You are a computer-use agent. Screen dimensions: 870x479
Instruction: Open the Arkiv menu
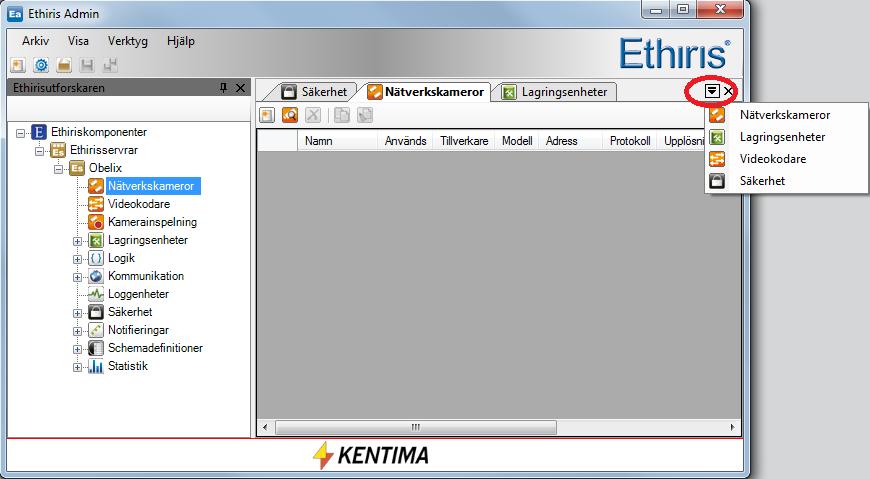(36, 41)
